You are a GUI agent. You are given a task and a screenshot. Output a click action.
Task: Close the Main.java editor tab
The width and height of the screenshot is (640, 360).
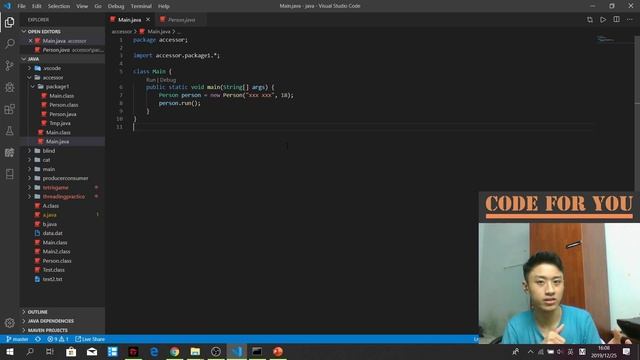148,20
